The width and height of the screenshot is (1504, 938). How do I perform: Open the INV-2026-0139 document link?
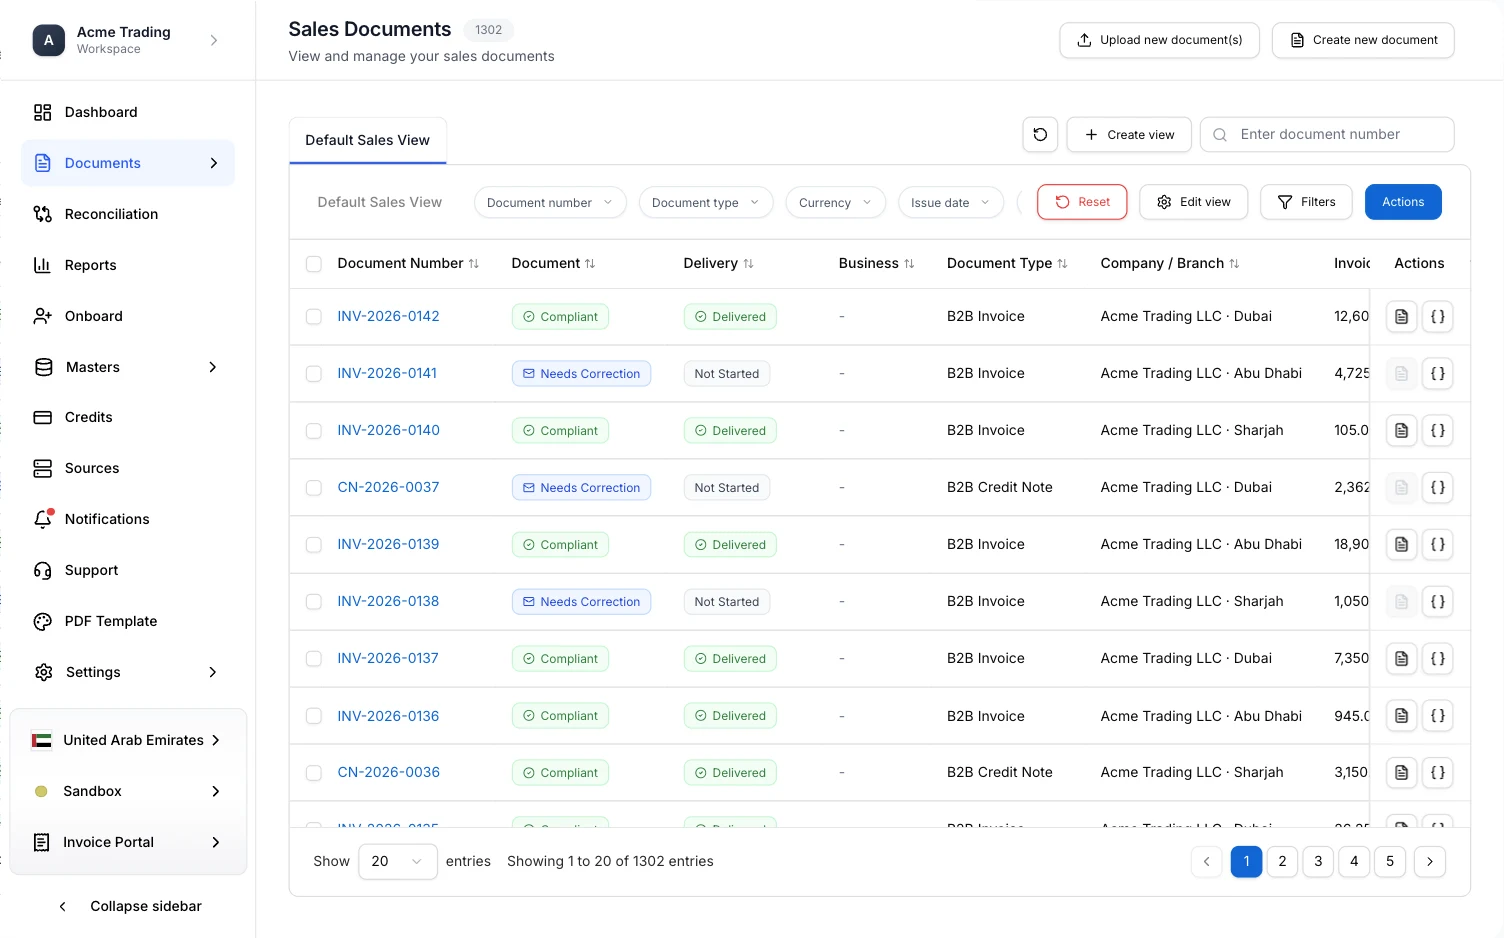pyautogui.click(x=388, y=545)
